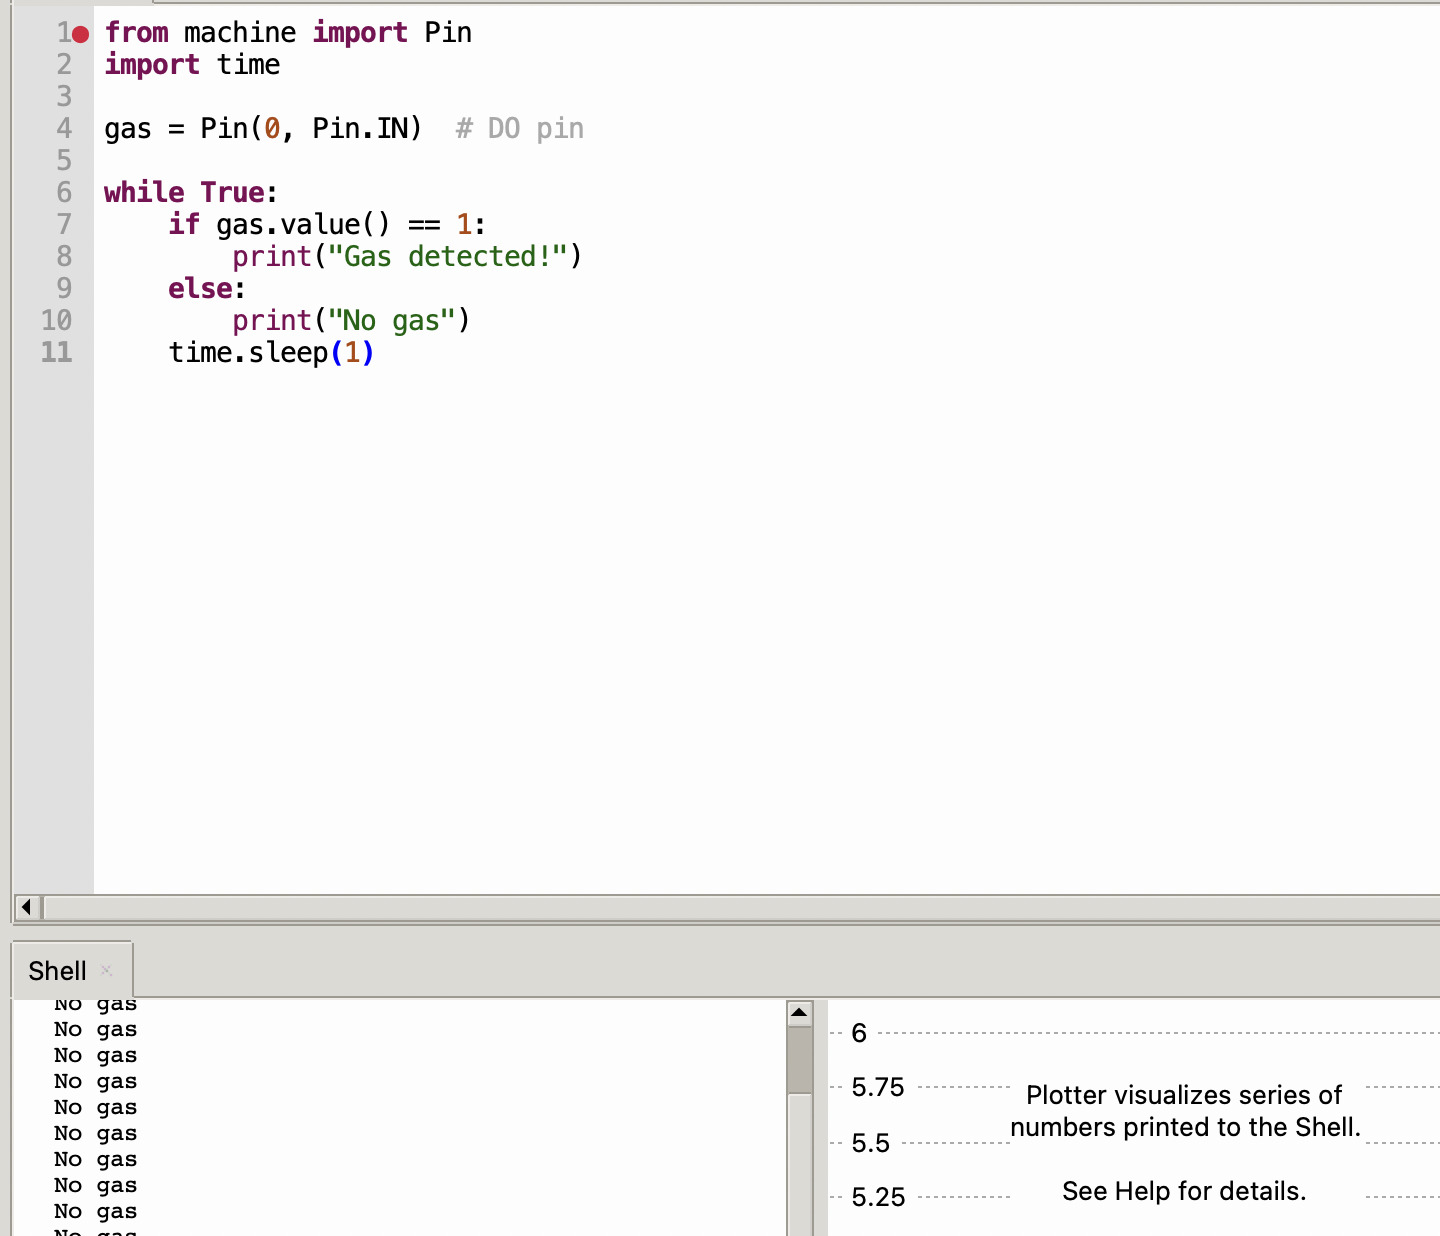Click the "while True:" line

[191, 193]
